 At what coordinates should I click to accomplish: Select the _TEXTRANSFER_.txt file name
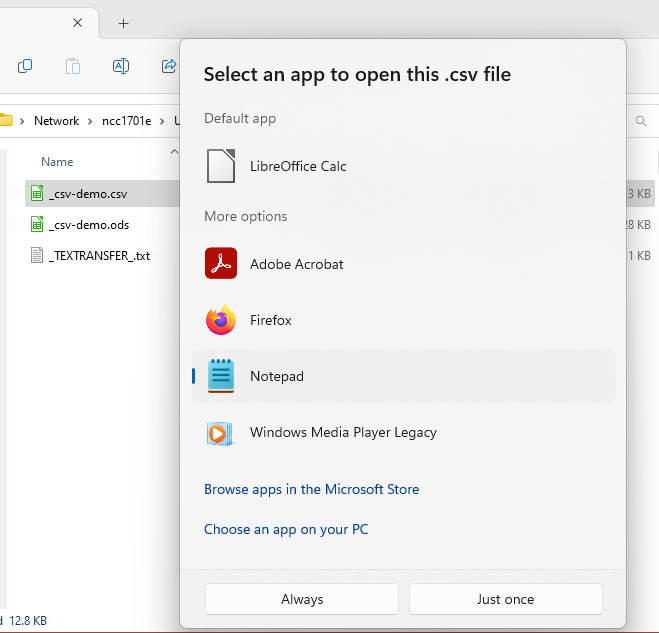(99, 256)
